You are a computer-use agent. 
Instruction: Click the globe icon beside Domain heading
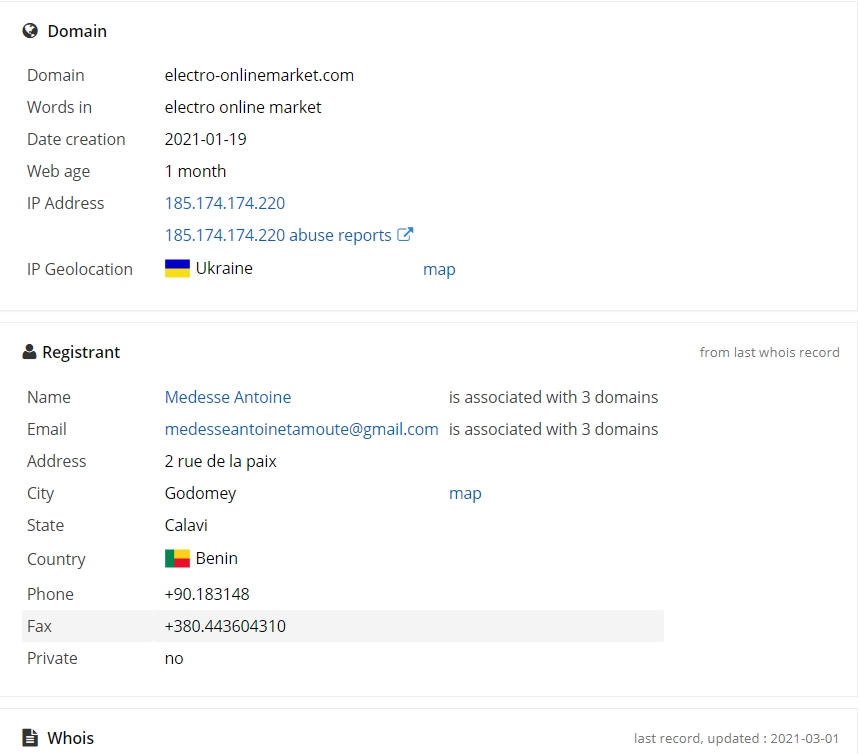click(30, 31)
